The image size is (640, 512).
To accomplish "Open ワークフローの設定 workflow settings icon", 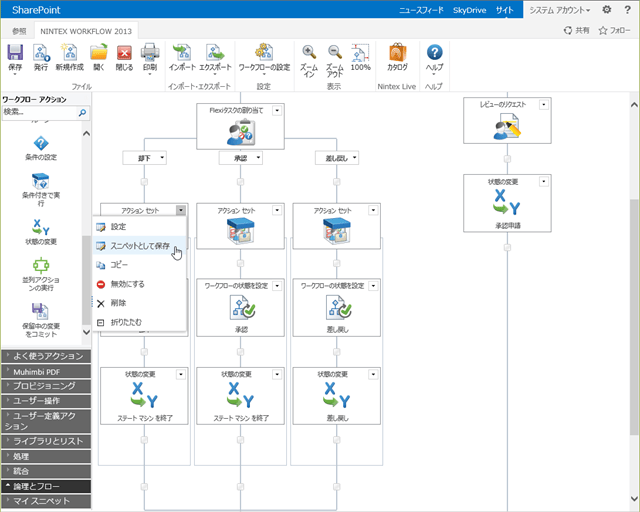I will (x=264, y=52).
